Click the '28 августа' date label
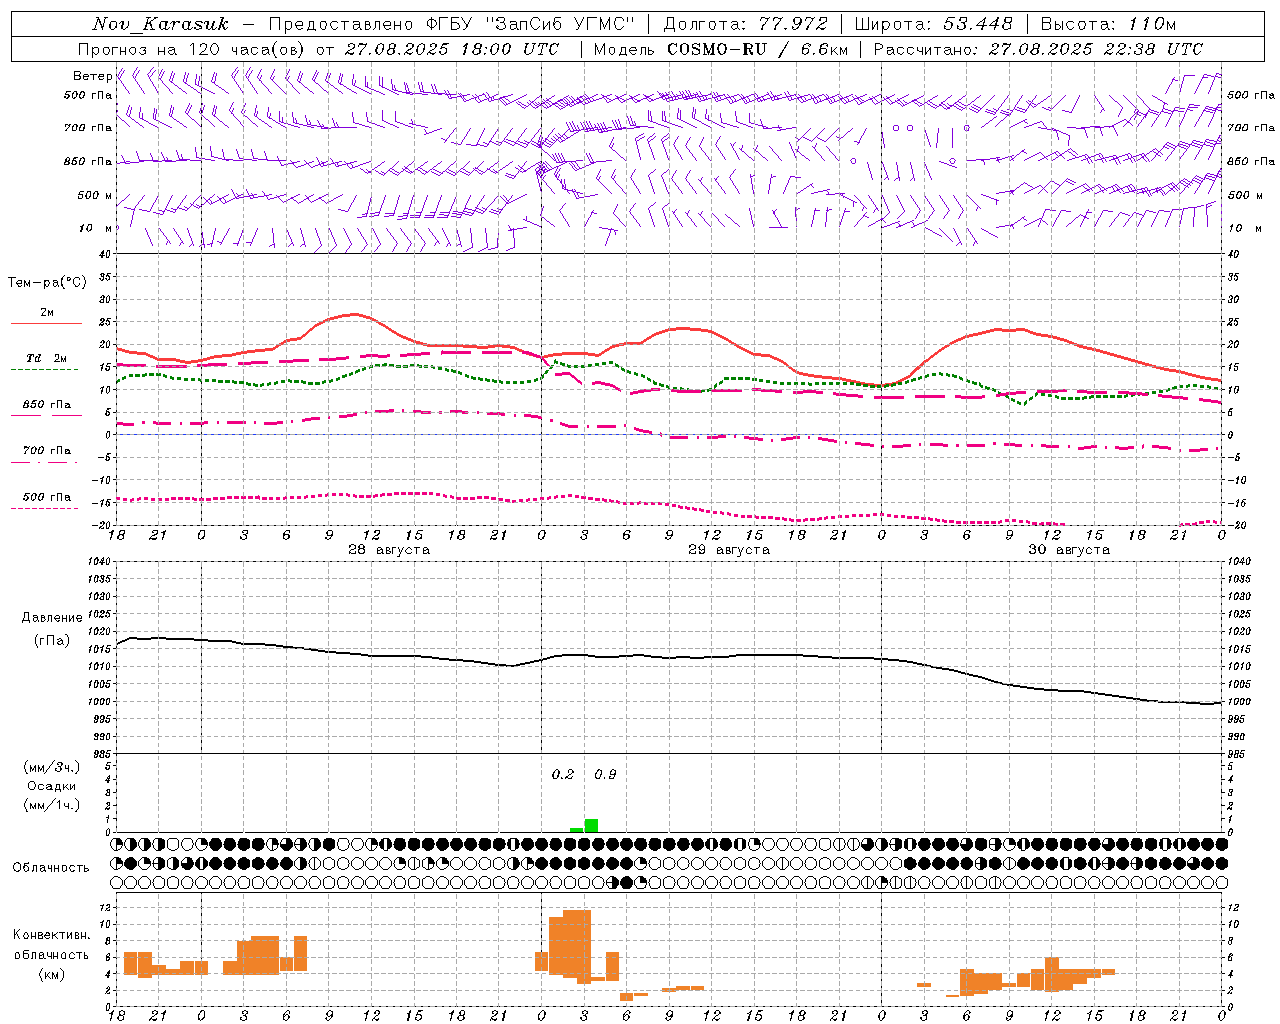 coord(388,550)
